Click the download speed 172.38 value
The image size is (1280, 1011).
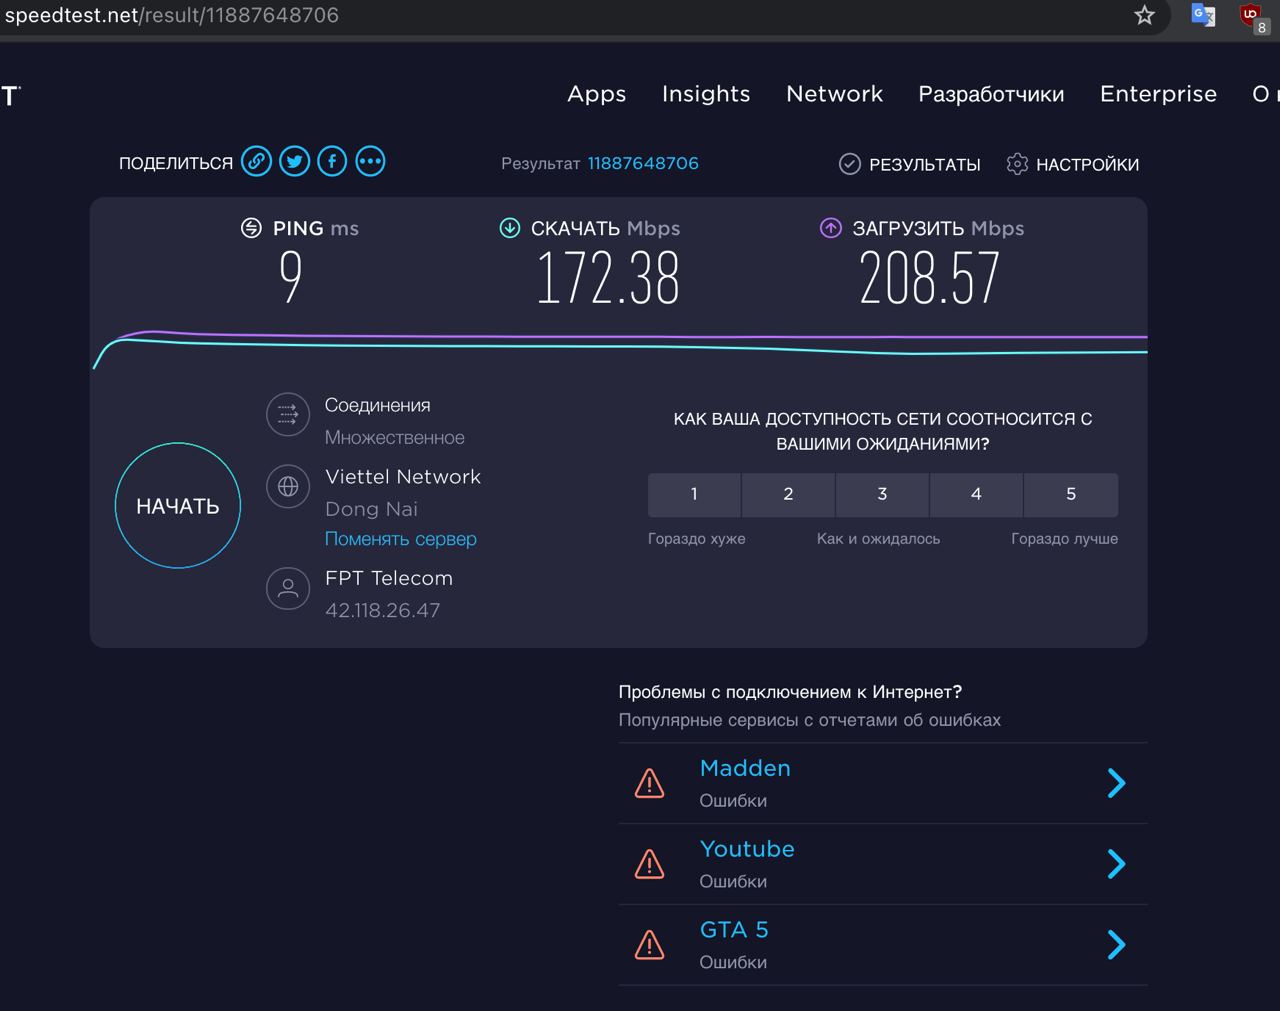coord(608,278)
